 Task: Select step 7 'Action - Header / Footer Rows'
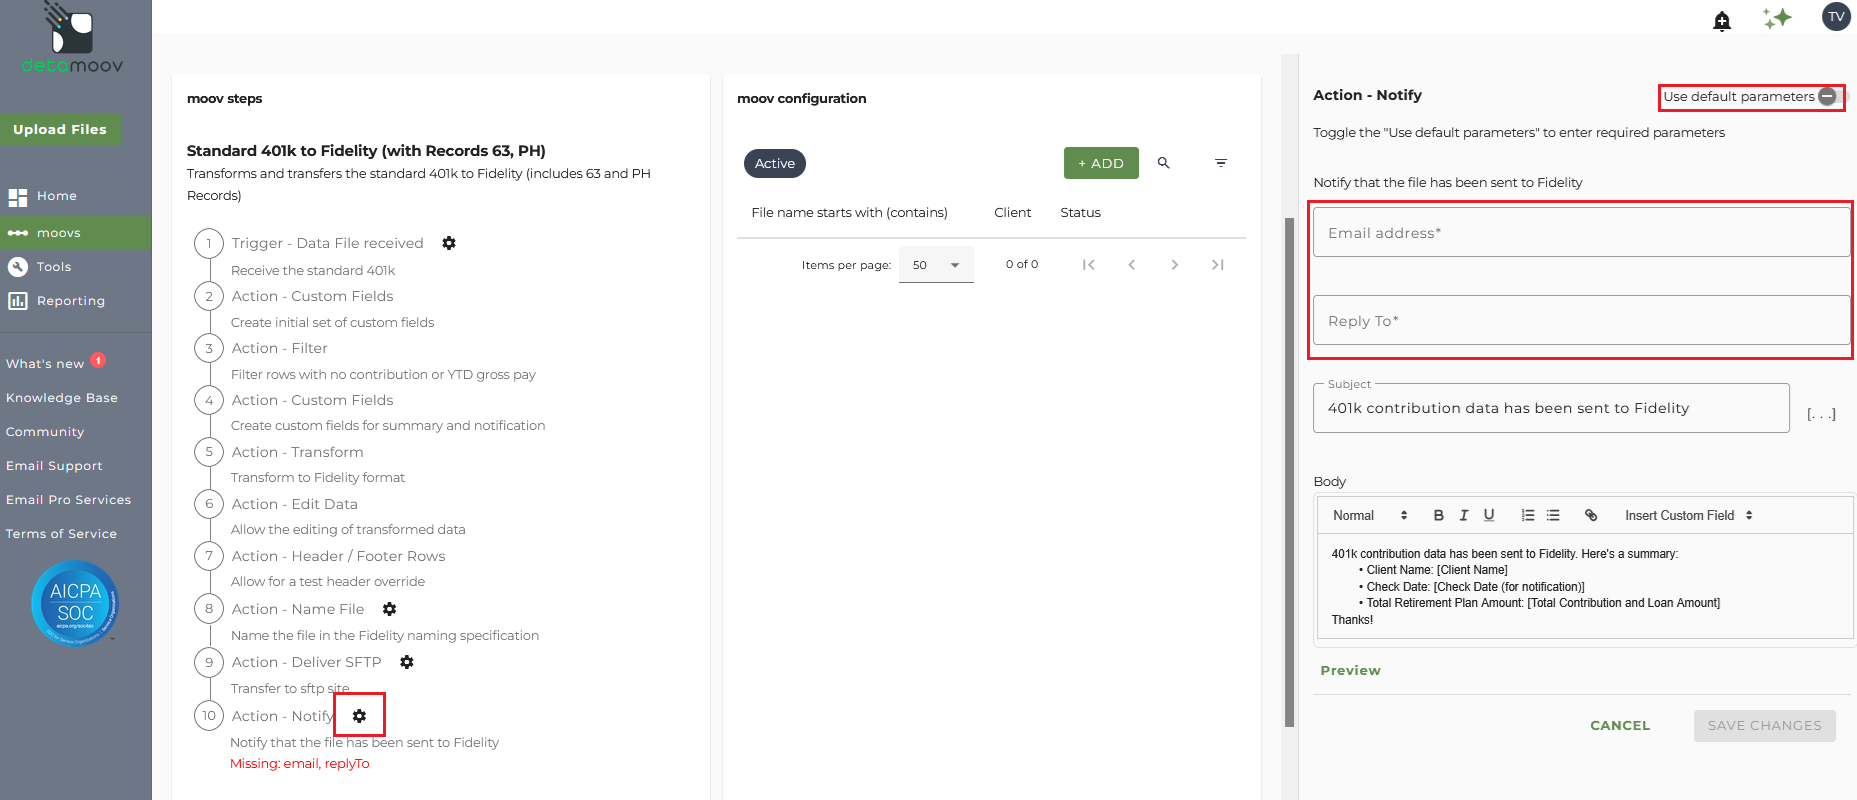point(338,556)
